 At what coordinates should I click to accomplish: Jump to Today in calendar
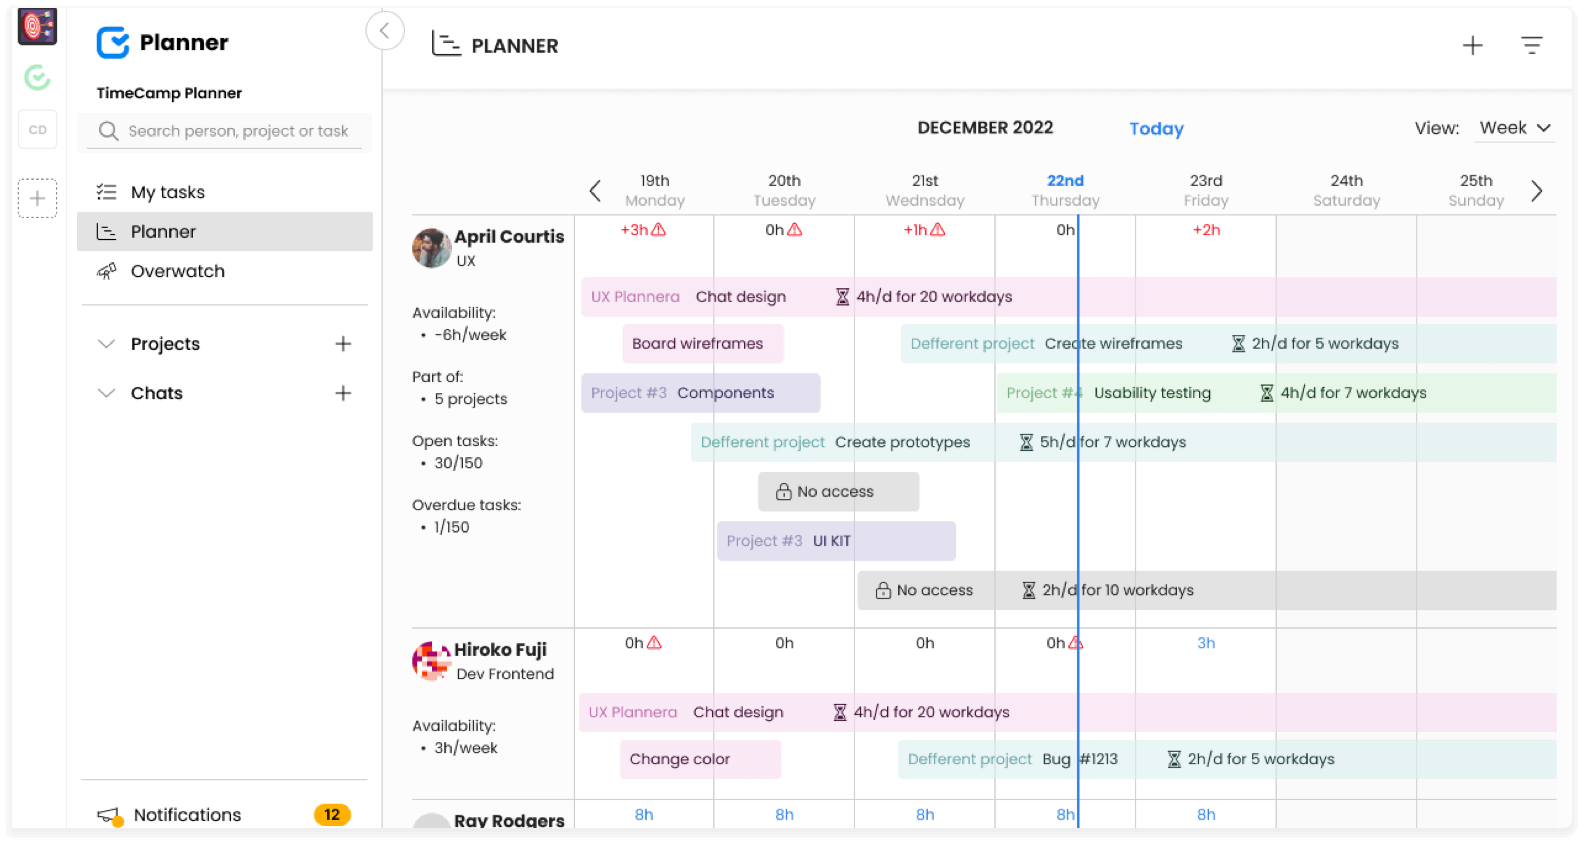click(1156, 129)
